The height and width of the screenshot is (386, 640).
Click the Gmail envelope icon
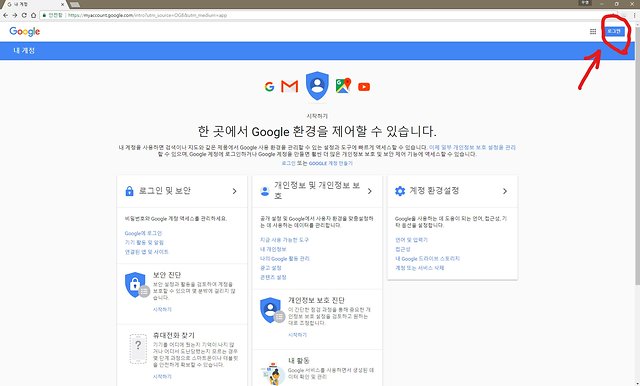point(289,87)
